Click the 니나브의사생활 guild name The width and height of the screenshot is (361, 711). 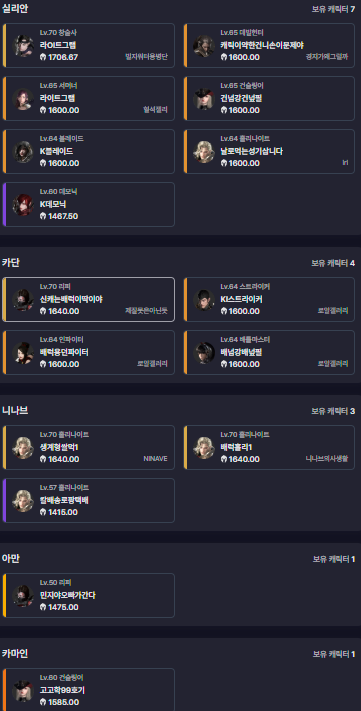coord(327,459)
